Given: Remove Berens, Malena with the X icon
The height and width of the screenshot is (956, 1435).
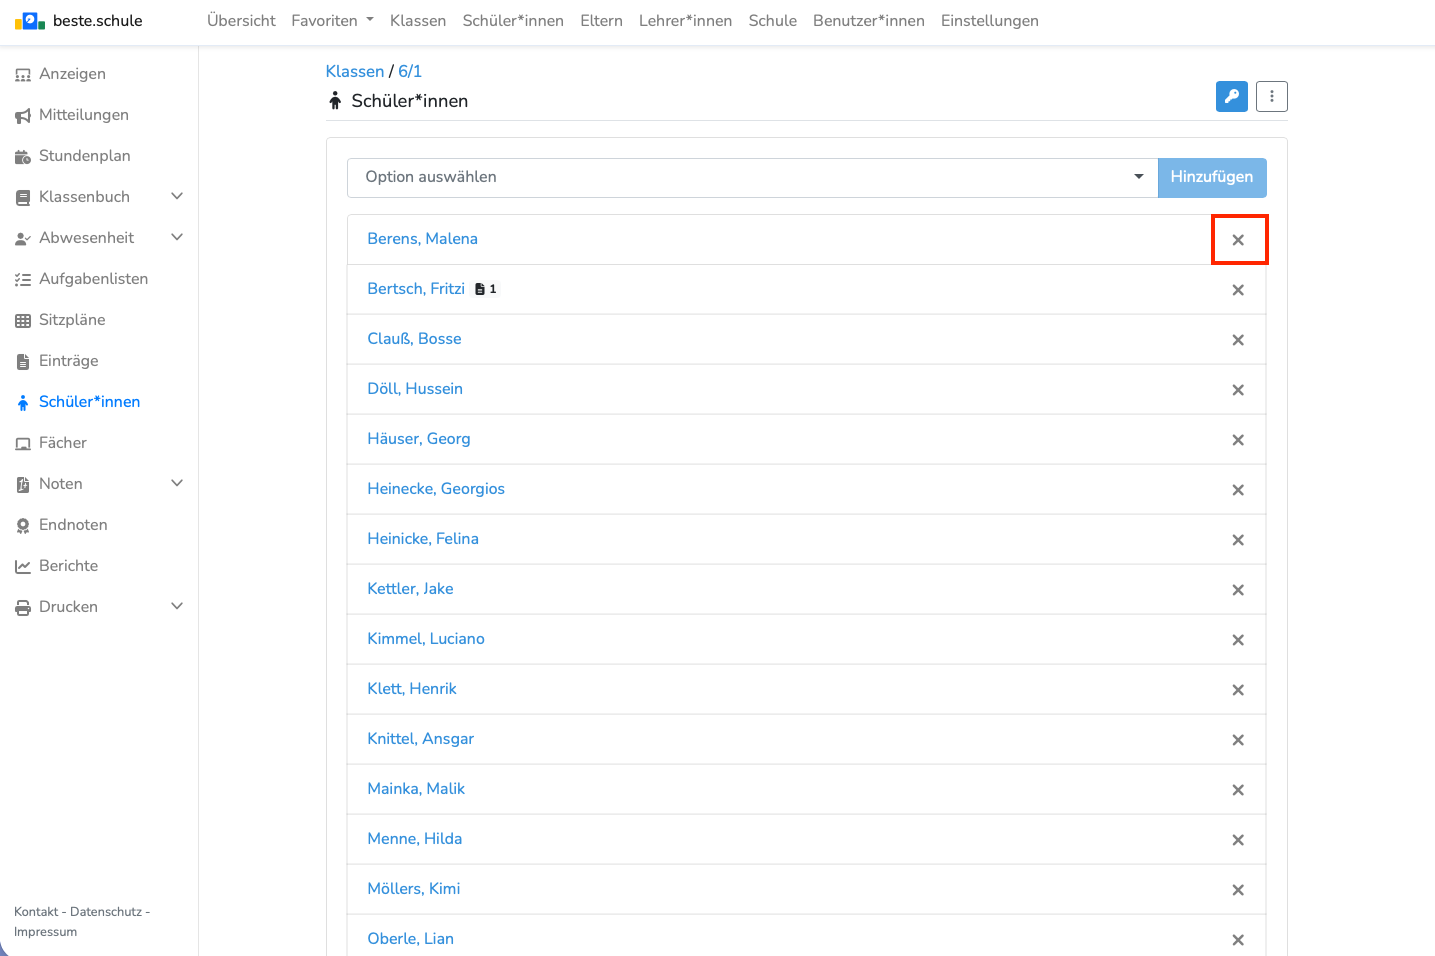Looking at the screenshot, I should click(x=1238, y=240).
